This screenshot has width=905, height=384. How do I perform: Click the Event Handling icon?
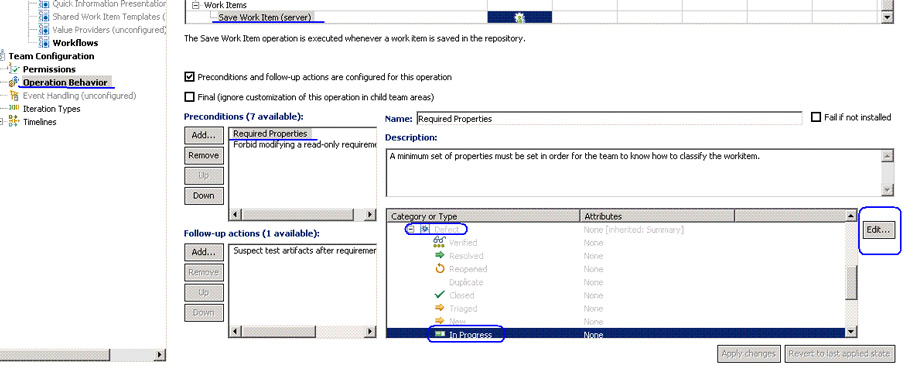tap(14, 96)
